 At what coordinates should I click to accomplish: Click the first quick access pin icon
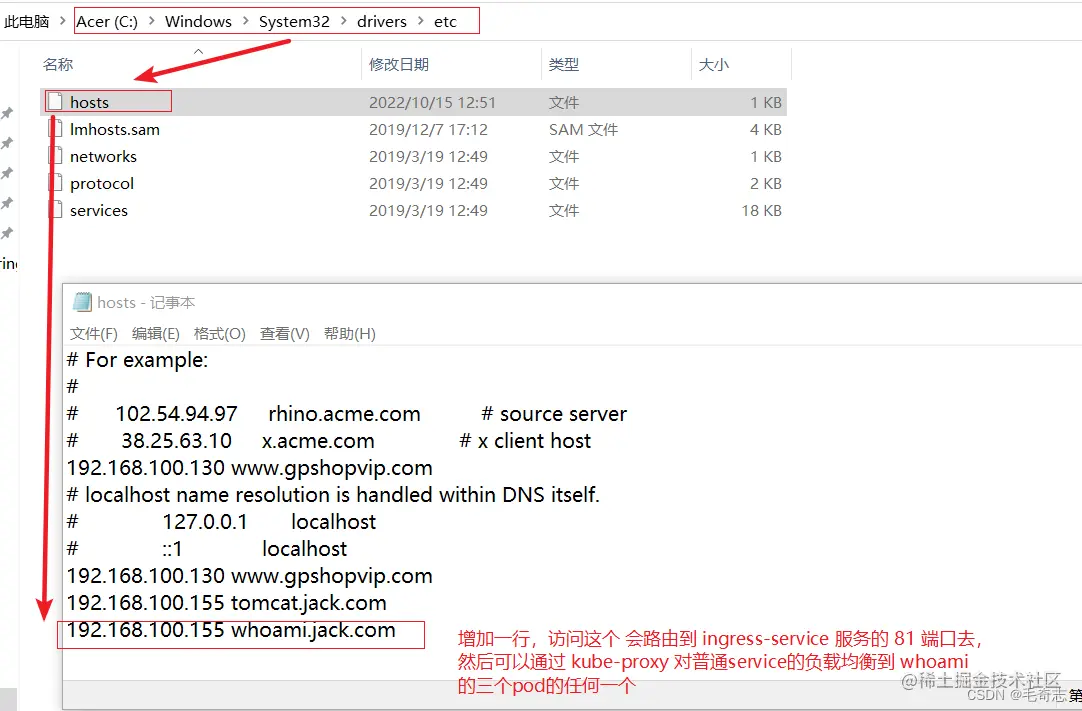tap(7, 113)
